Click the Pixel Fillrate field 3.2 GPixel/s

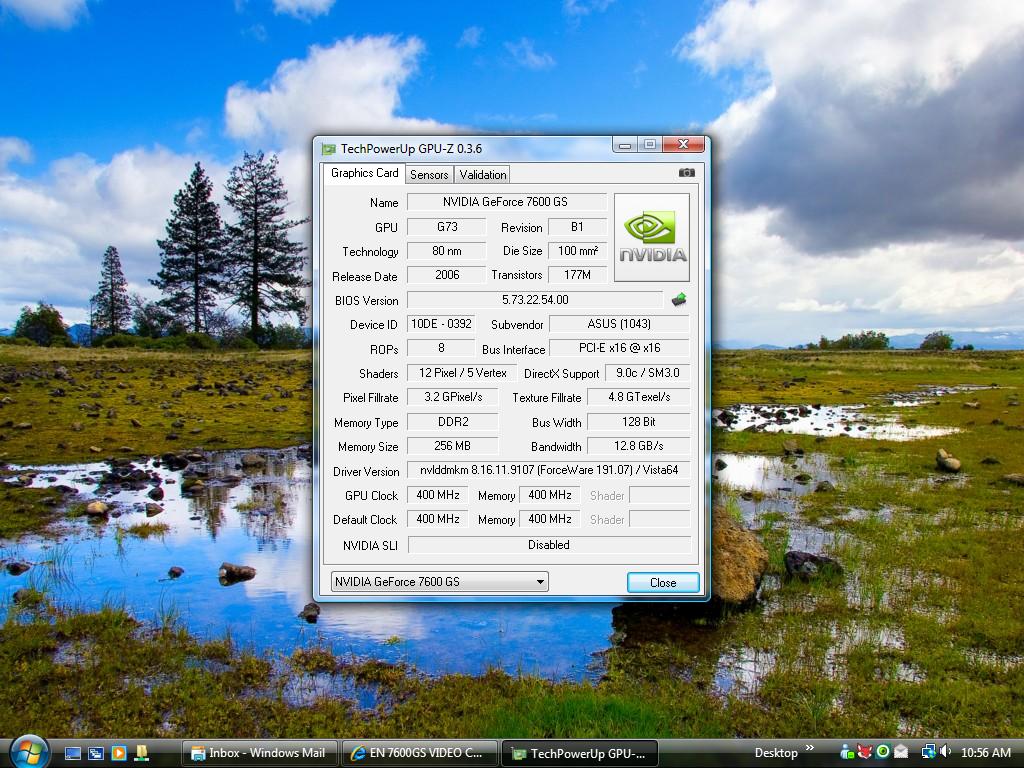click(x=453, y=397)
